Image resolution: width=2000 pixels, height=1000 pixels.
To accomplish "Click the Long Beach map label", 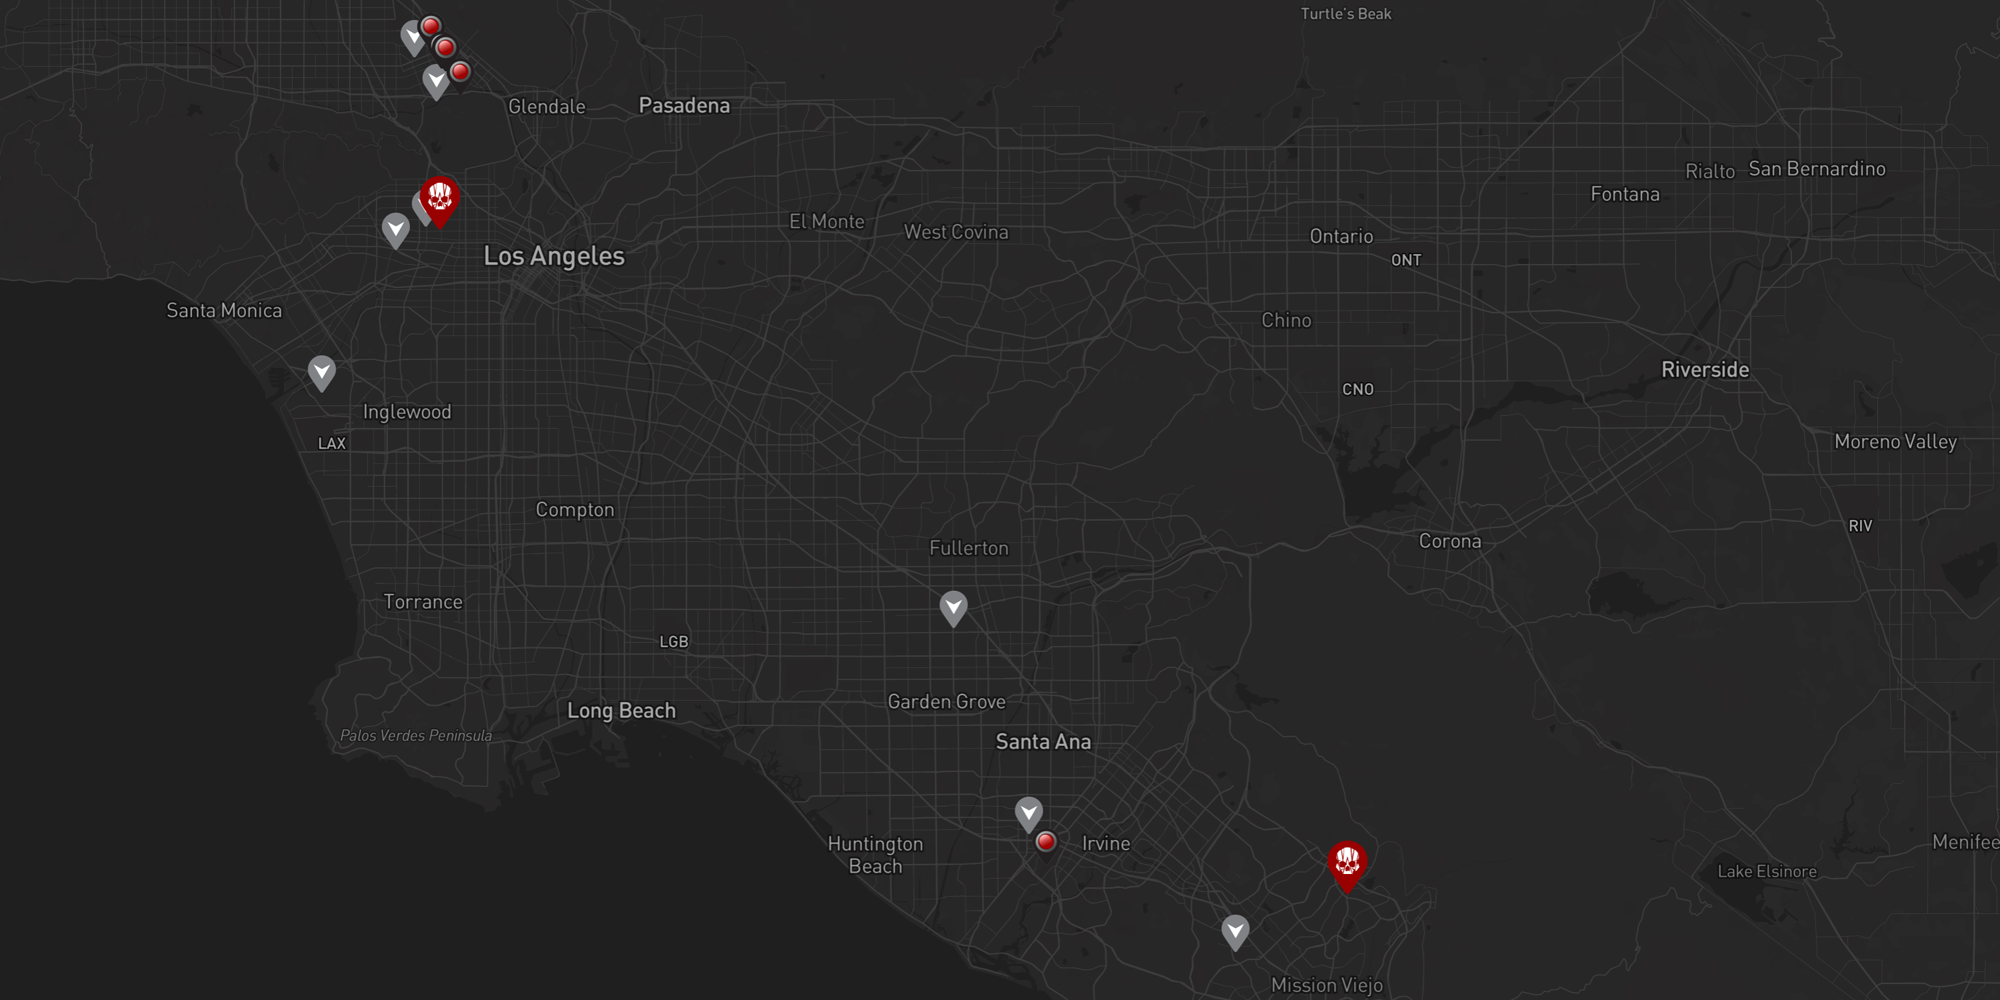I will point(621,711).
